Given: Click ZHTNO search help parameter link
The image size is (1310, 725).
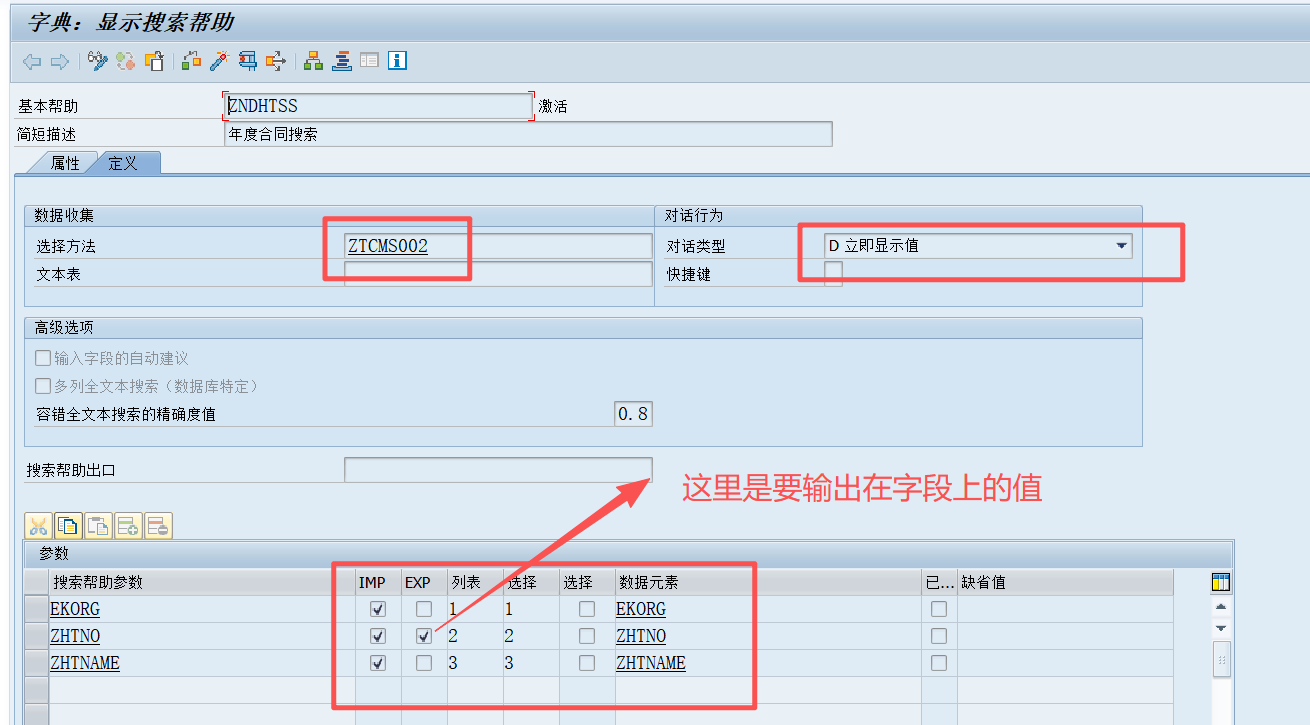Looking at the screenshot, I should click(75, 636).
